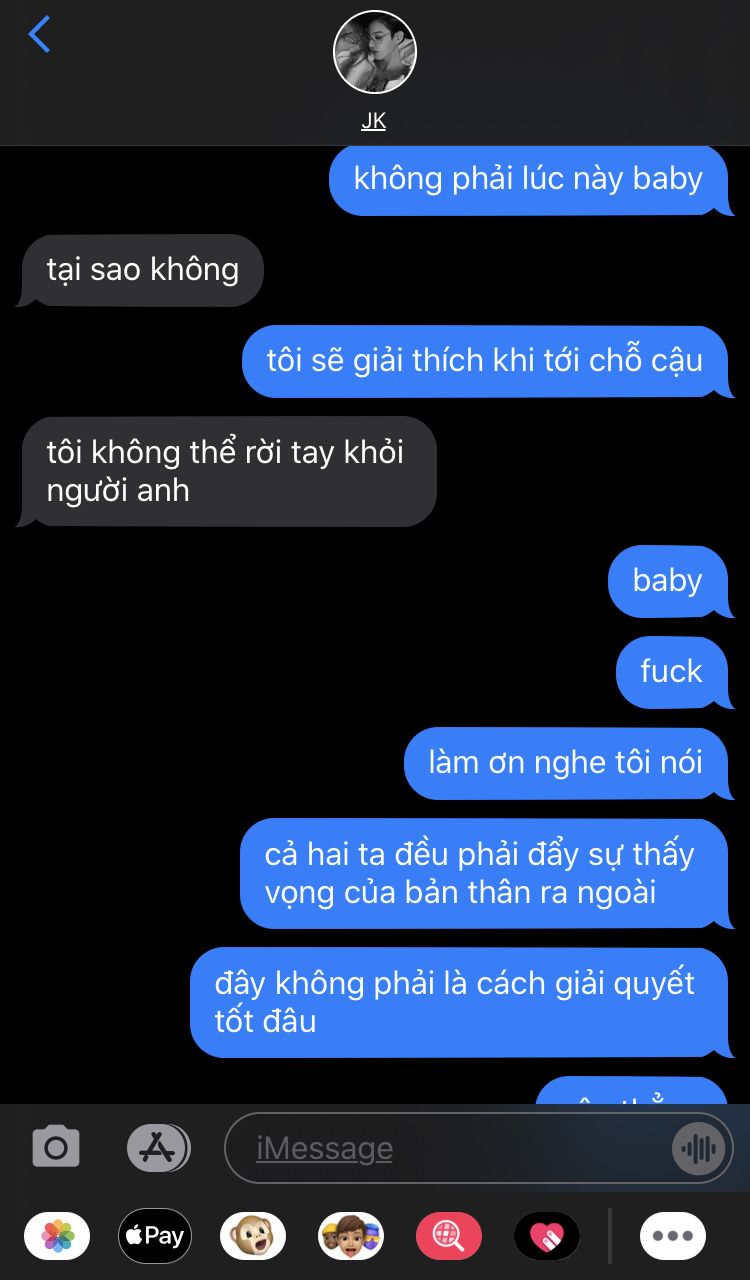This screenshot has height=1280, width=750.
Task: Open the camera icon
Action: click(x=56, y=1148)
